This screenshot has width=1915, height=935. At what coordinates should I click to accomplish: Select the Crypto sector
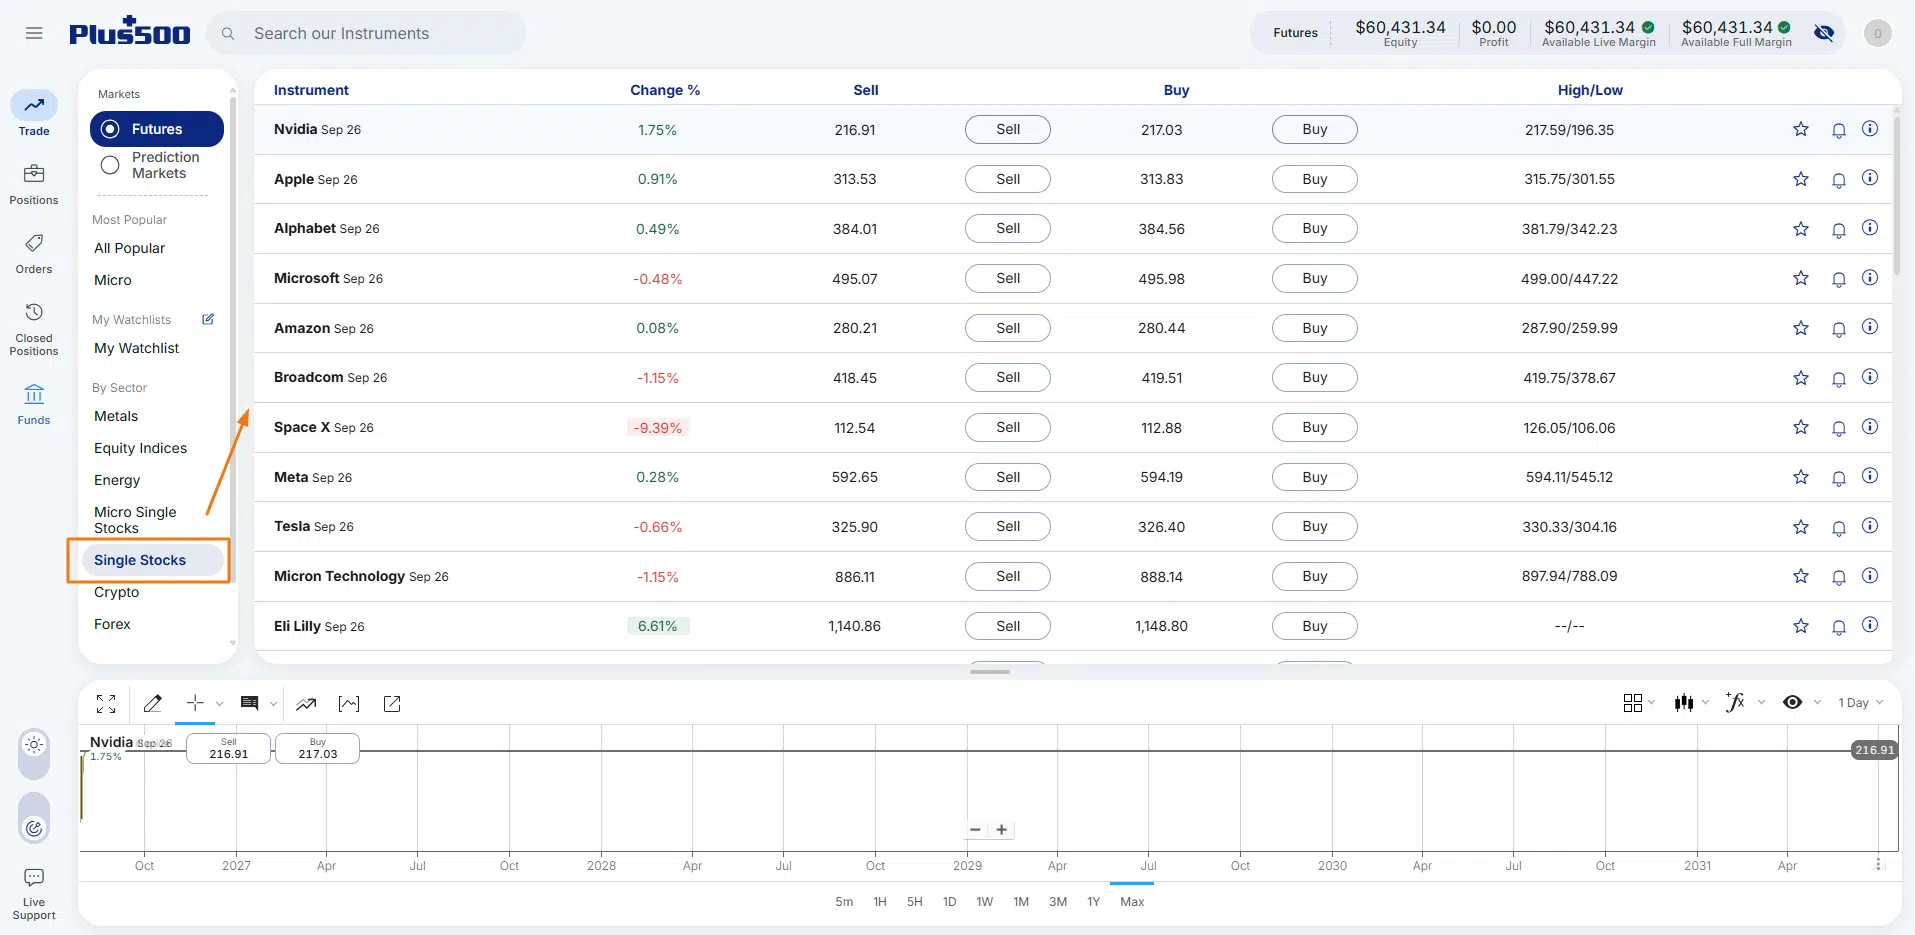117,592
